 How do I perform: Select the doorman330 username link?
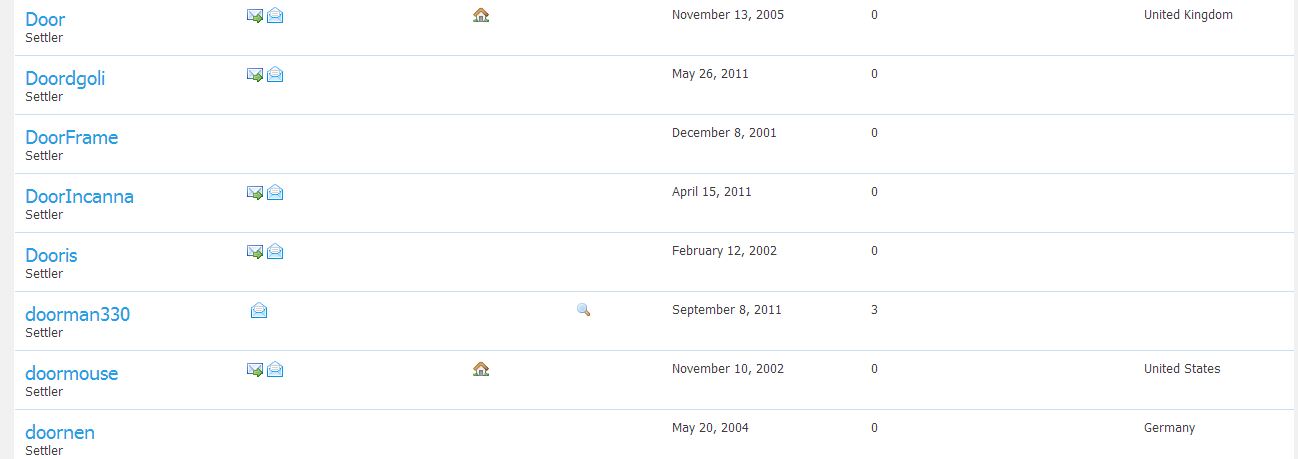77,315
